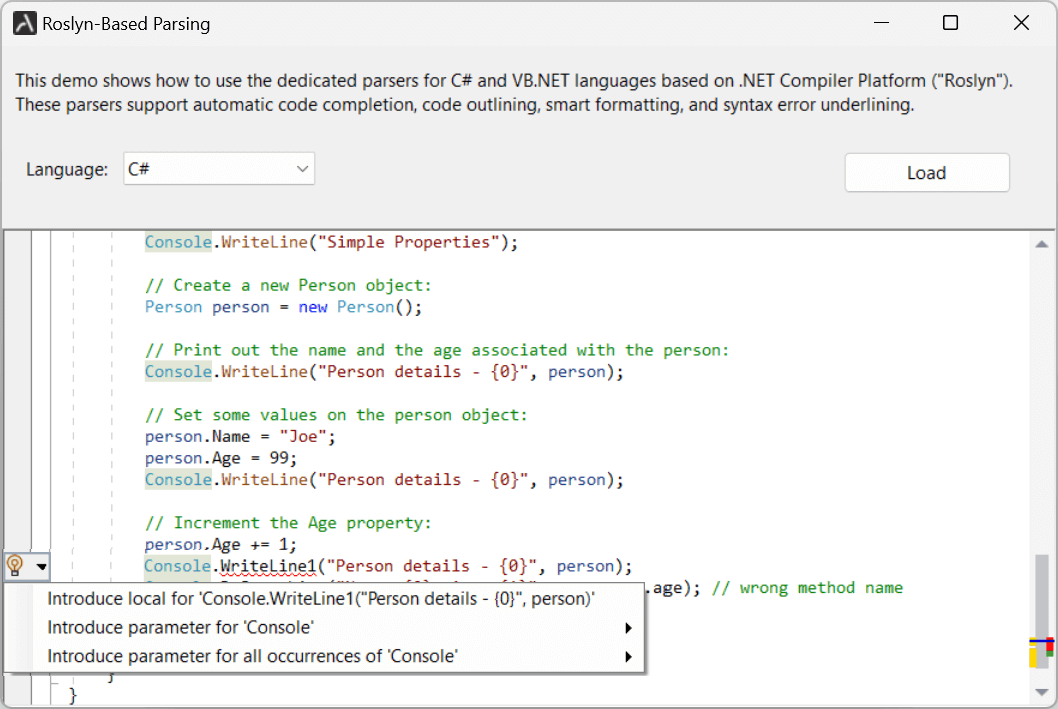
Task: Expand 'Introduce parameter for all occurrences of Console' submenu
Action: (628, 657)
